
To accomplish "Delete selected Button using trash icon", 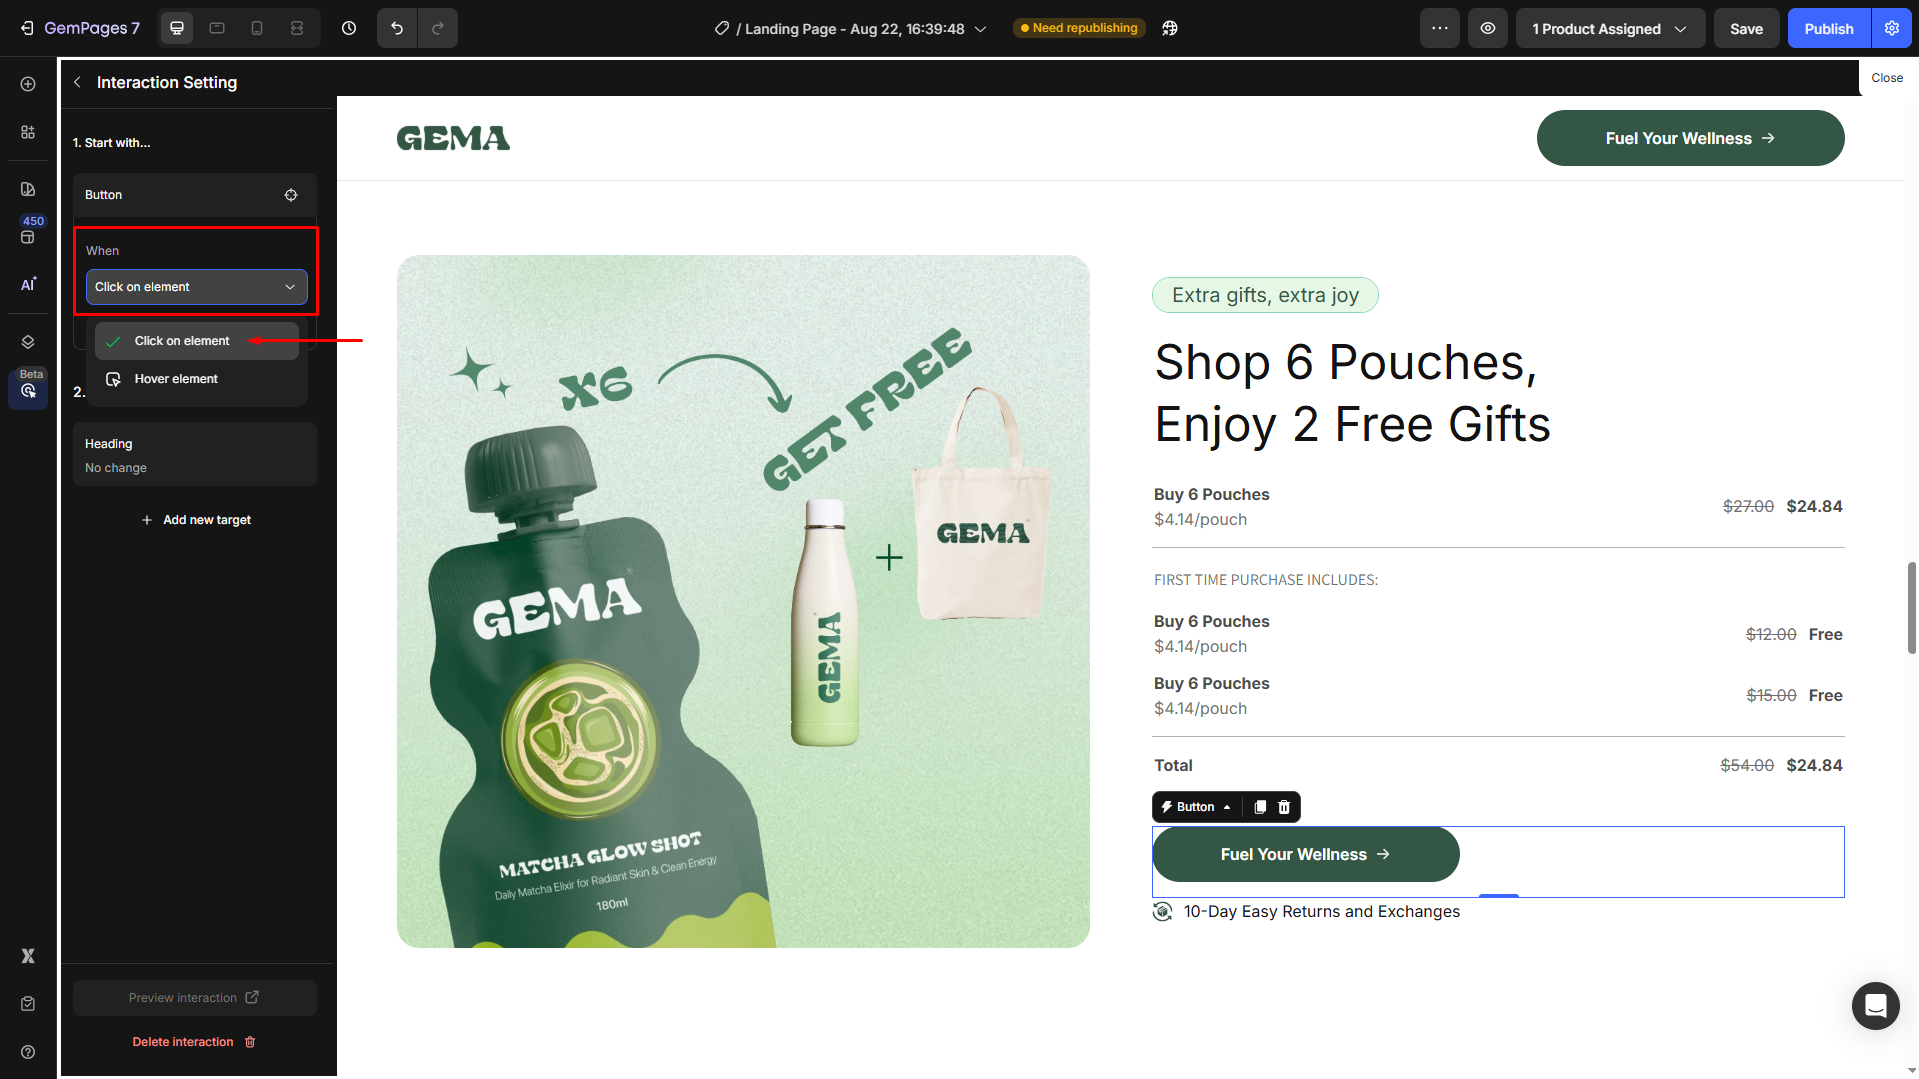I will click(x=1284, y=807).
